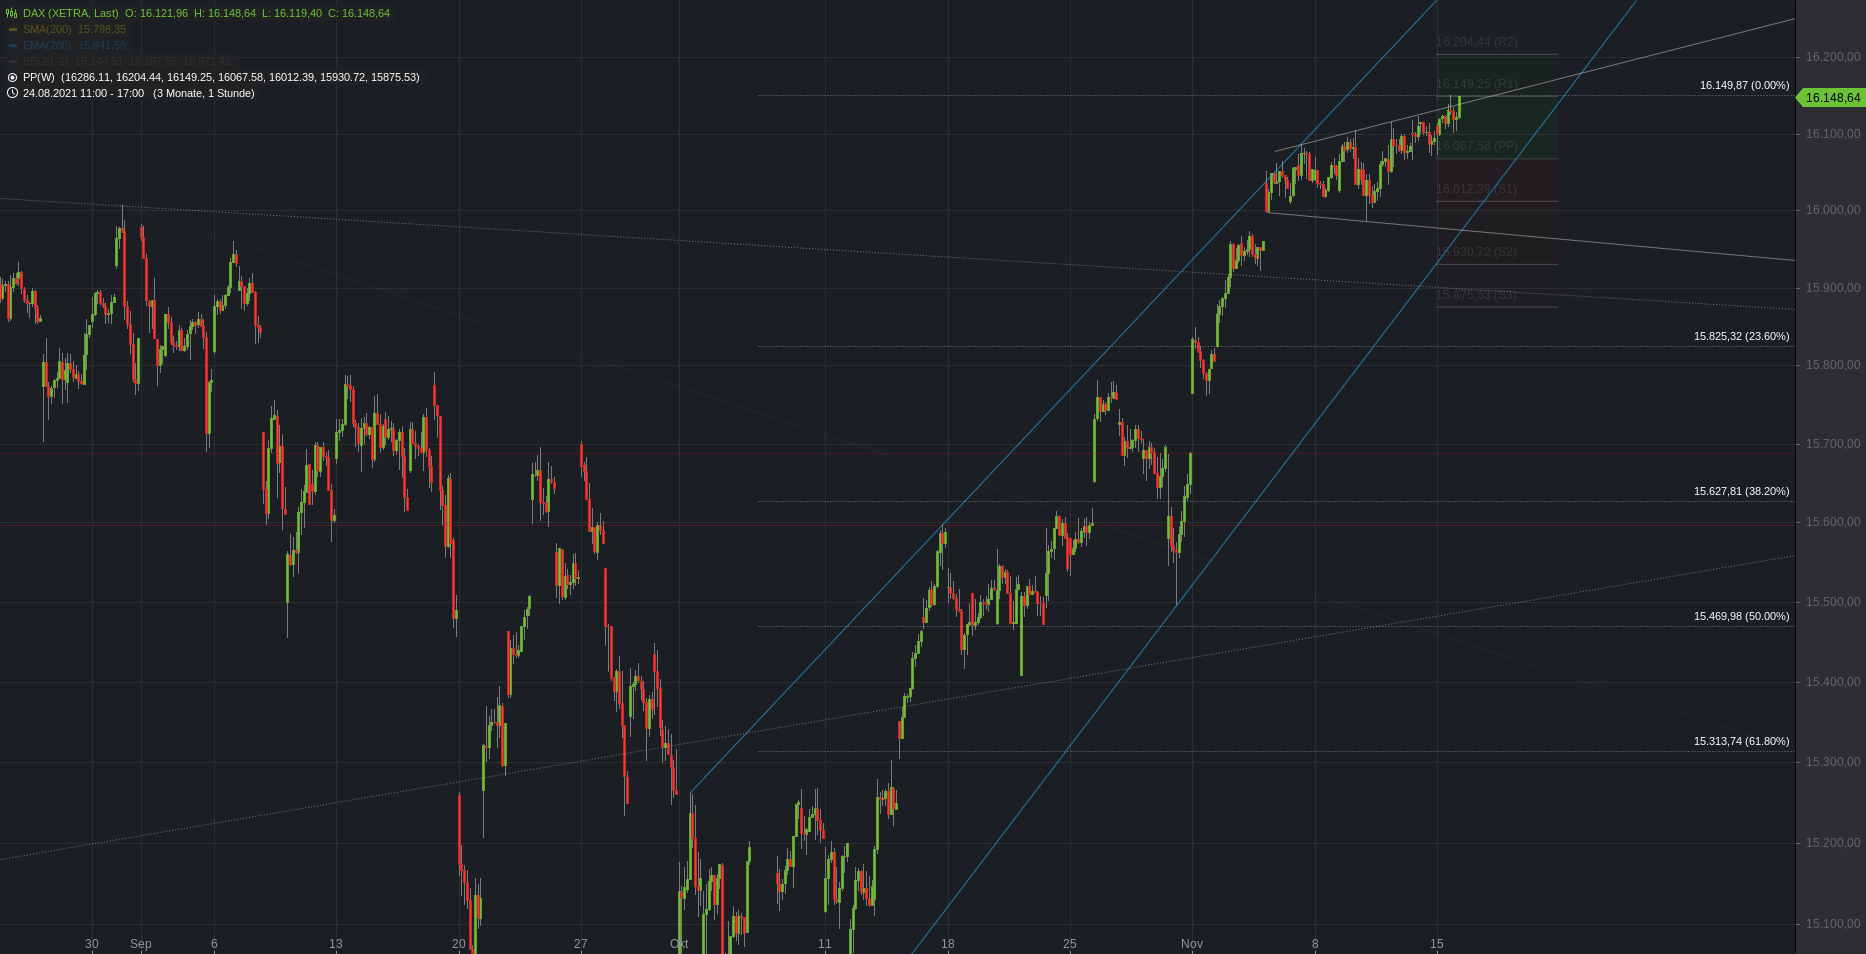Select the DAX (XETRA, Last) legend label
Image resolution: width=1866 pixels, height=954 pixels.
70,13
